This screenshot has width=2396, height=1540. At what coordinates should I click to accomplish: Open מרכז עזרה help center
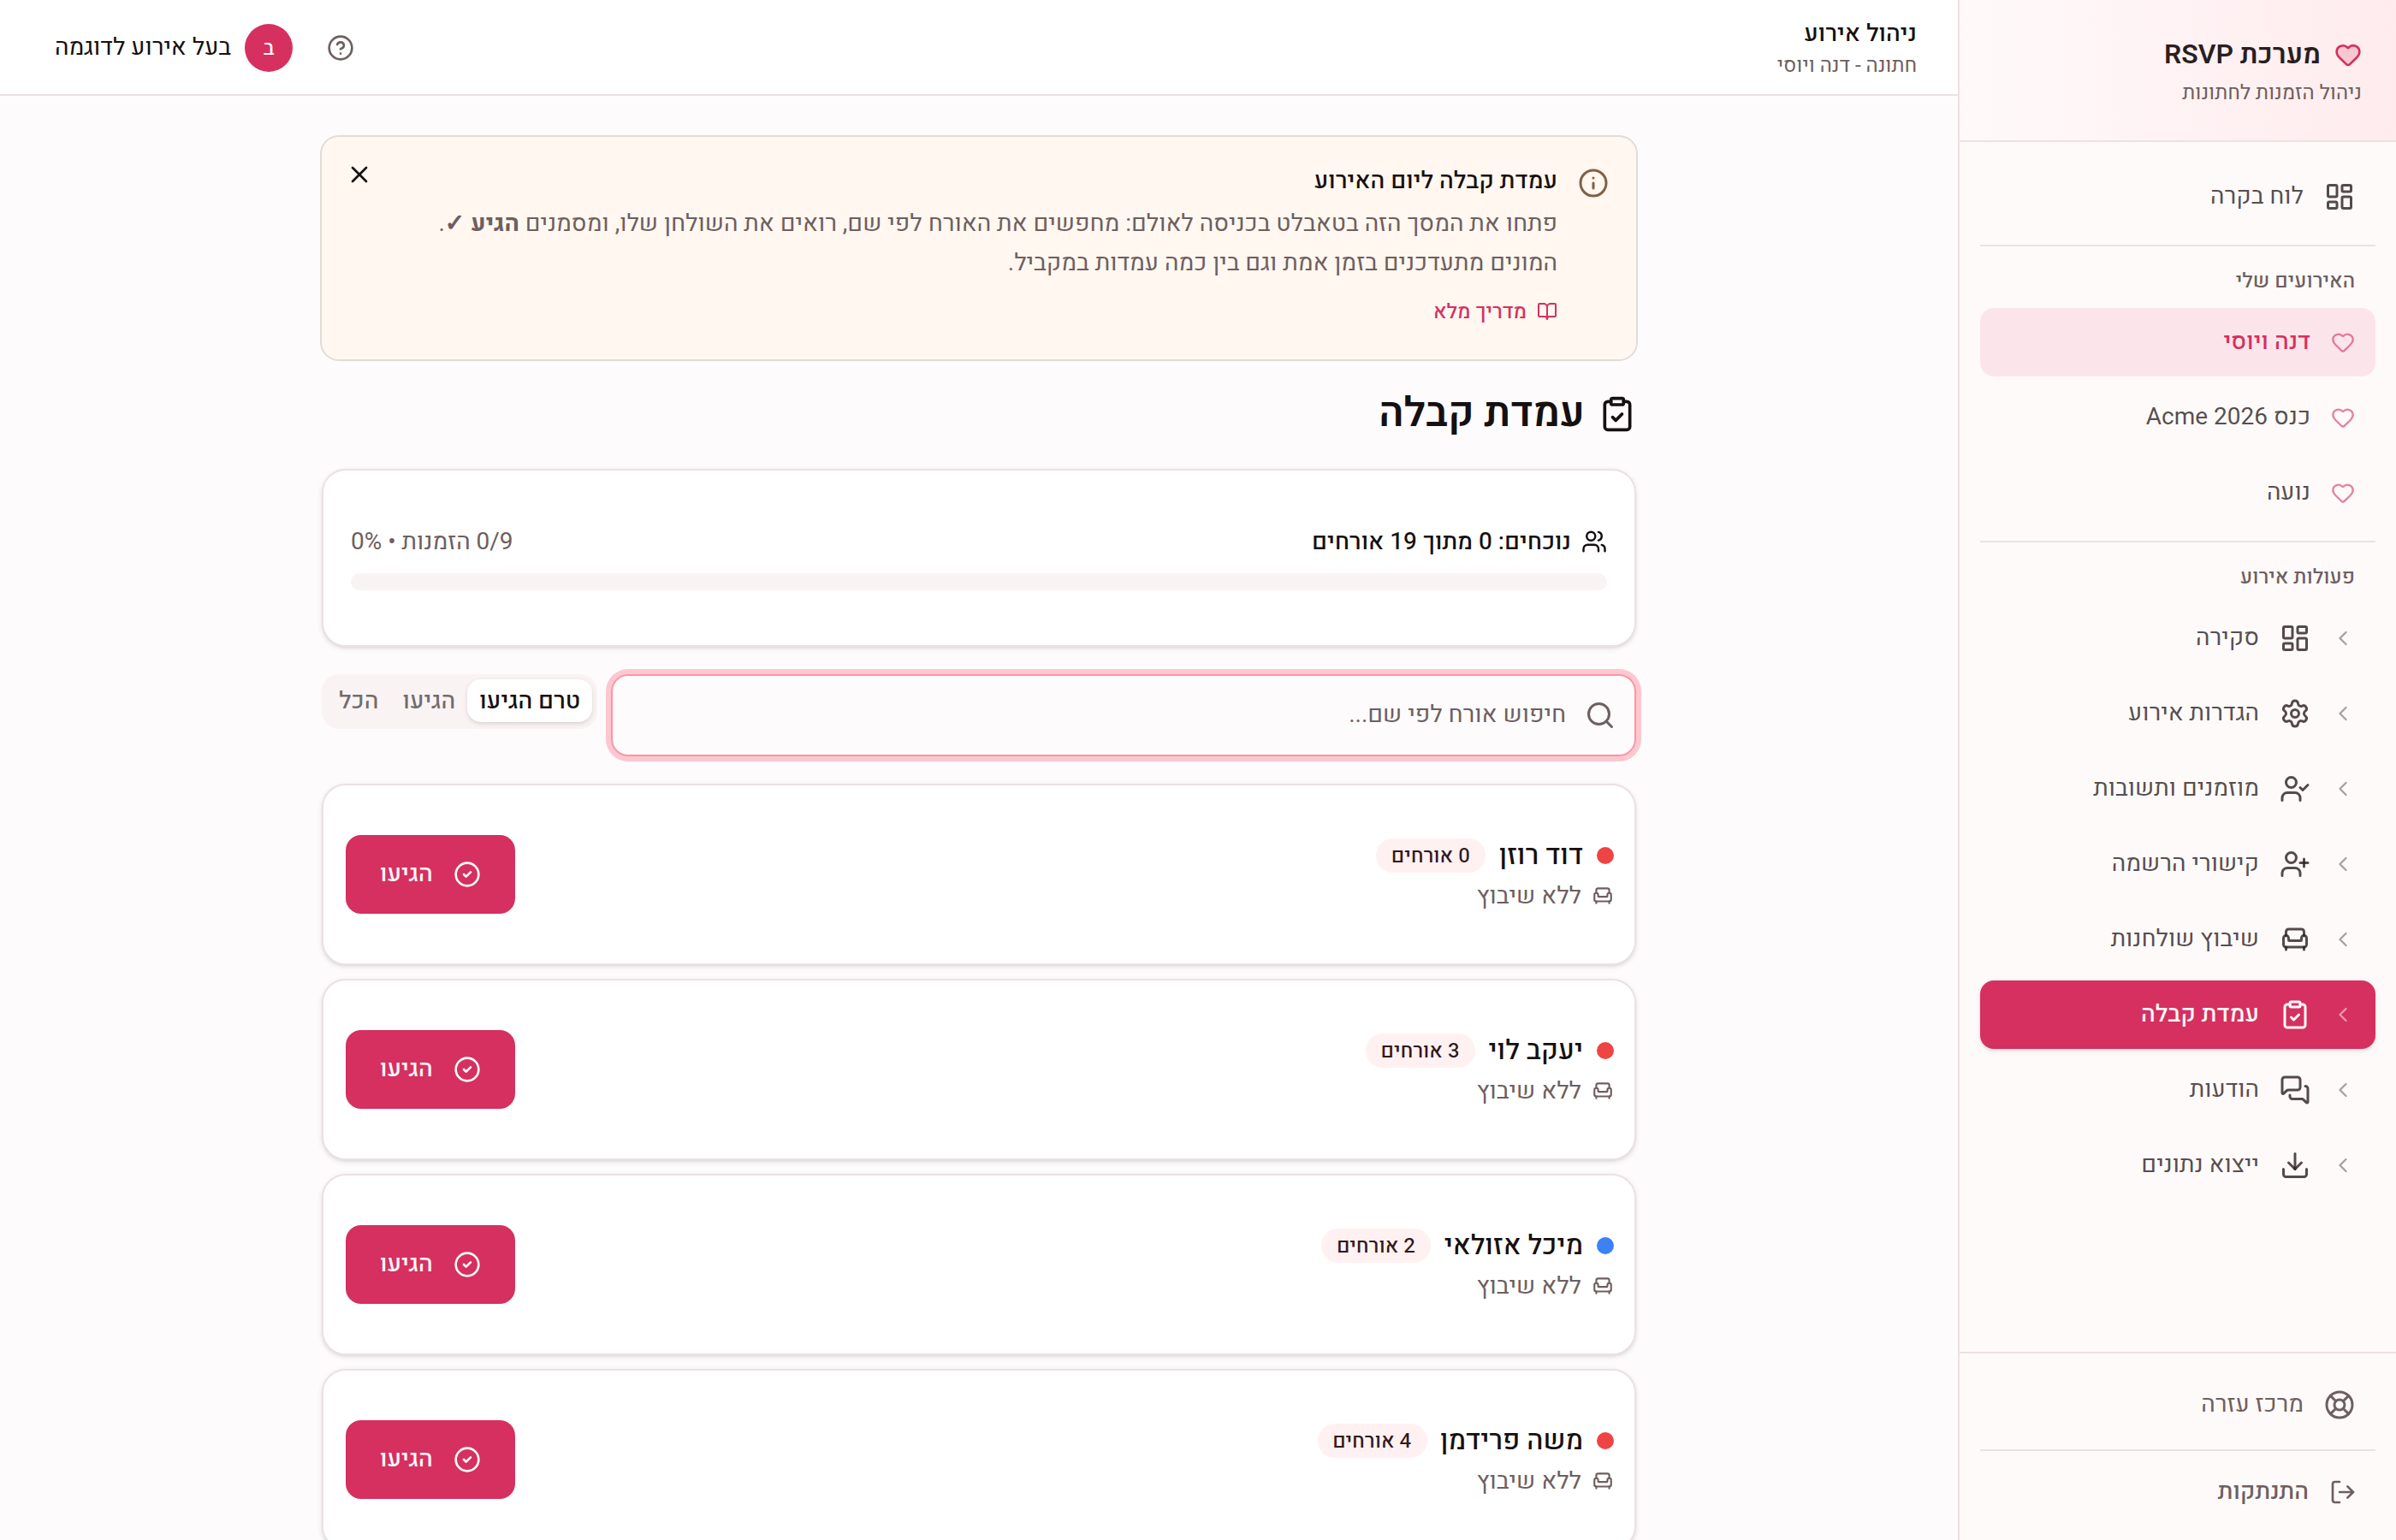2178,1404
